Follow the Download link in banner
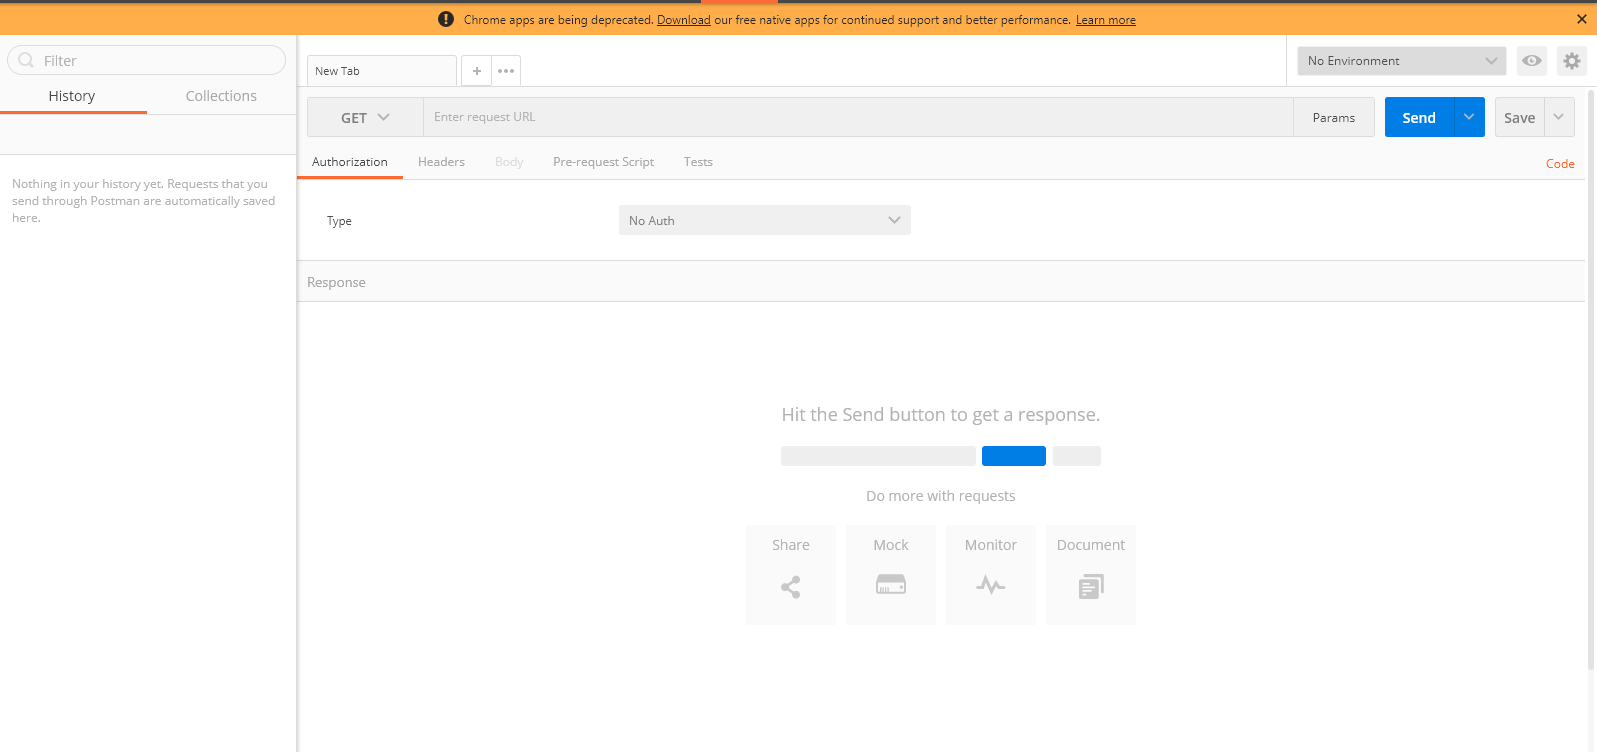Viewport: 1597px width, 752px height. pos(684,19)
